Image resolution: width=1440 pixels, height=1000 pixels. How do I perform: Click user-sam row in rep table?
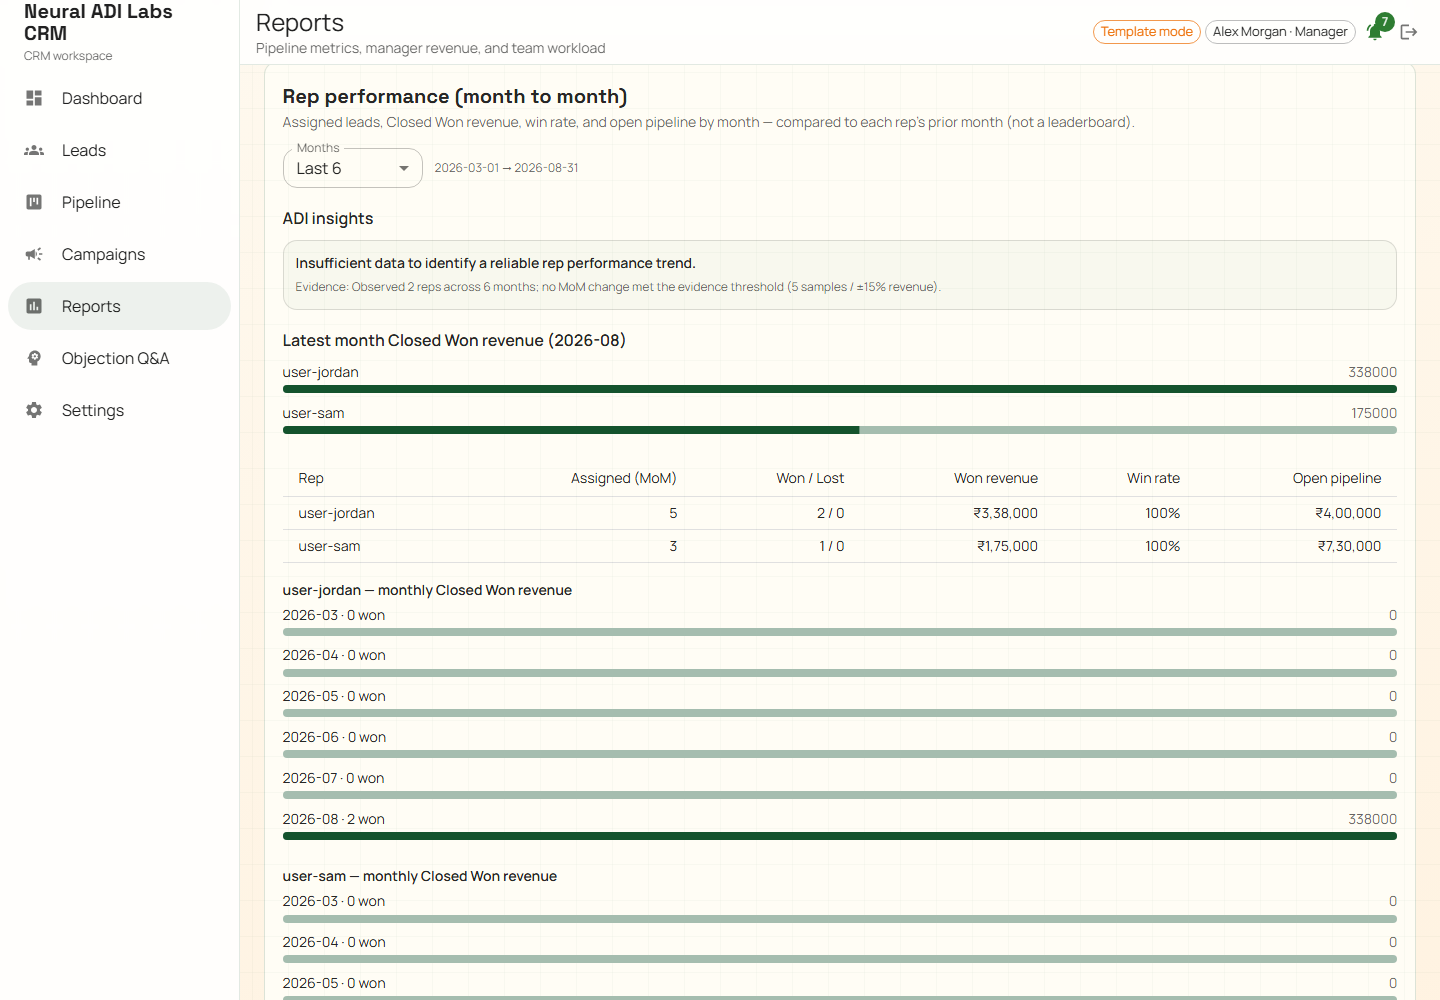840,546
